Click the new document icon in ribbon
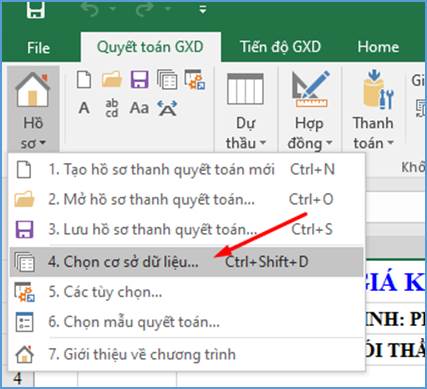 point(84,80)
